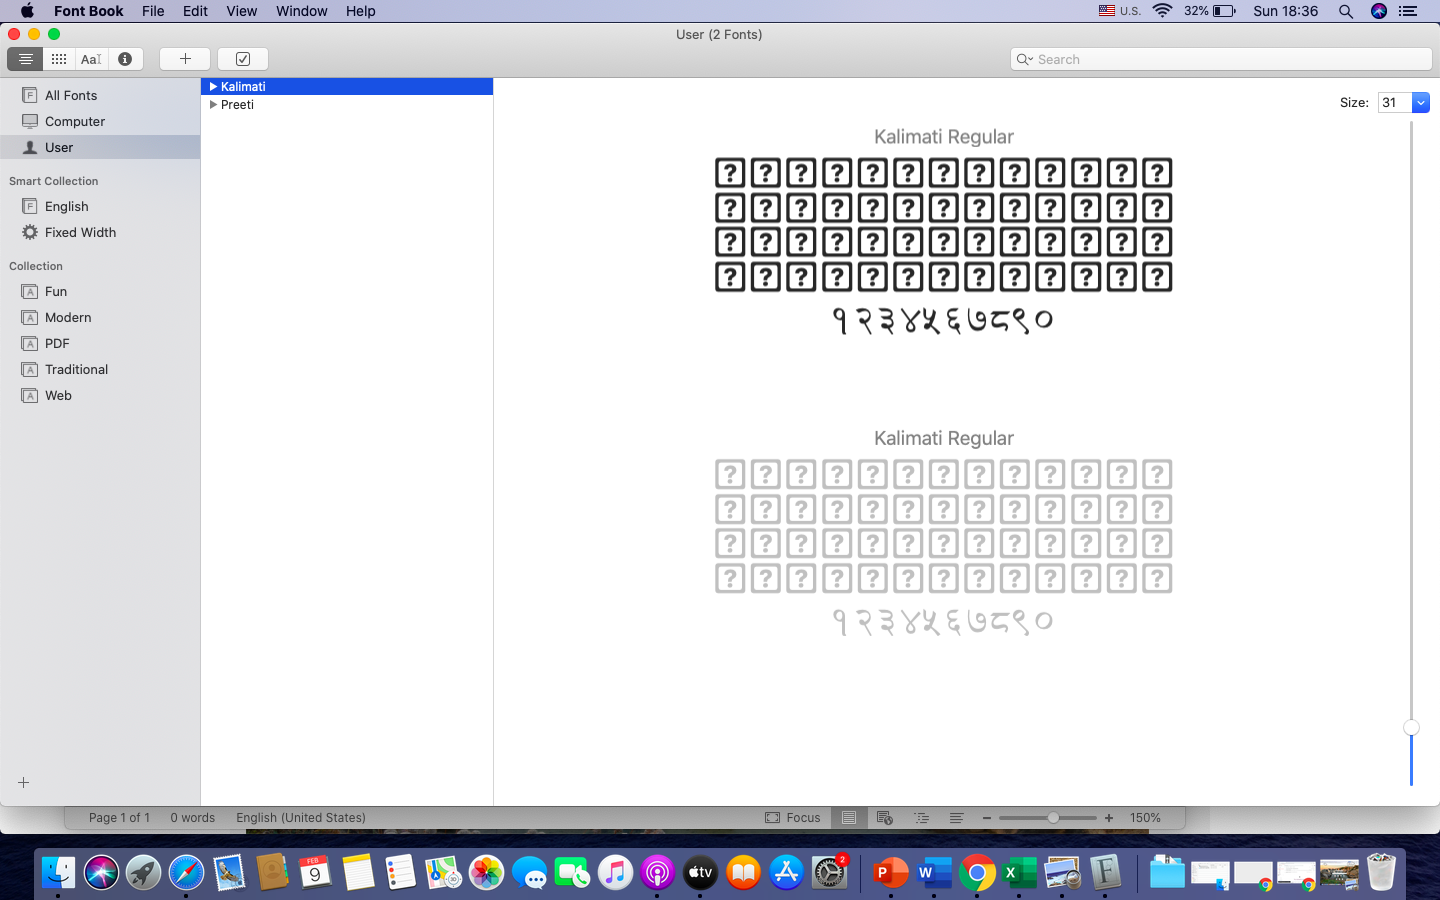Open the File menu
This screenshot has width=1440, height=900.
pos(153,11)
